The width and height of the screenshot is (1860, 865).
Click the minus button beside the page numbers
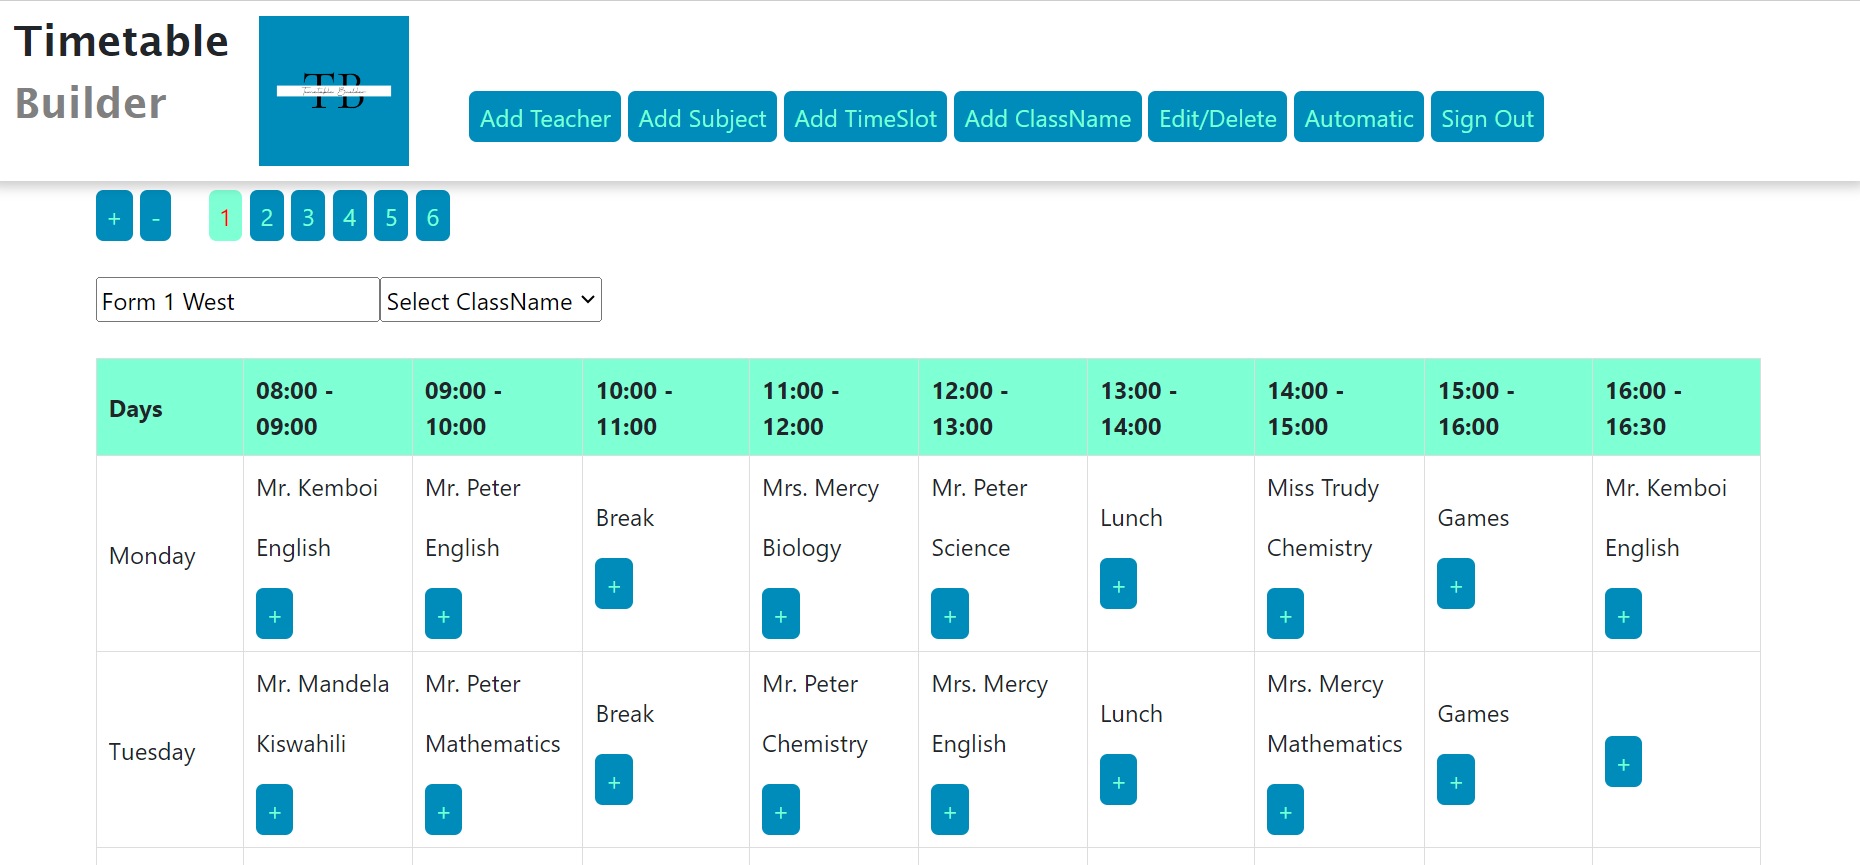pos(155,216)
